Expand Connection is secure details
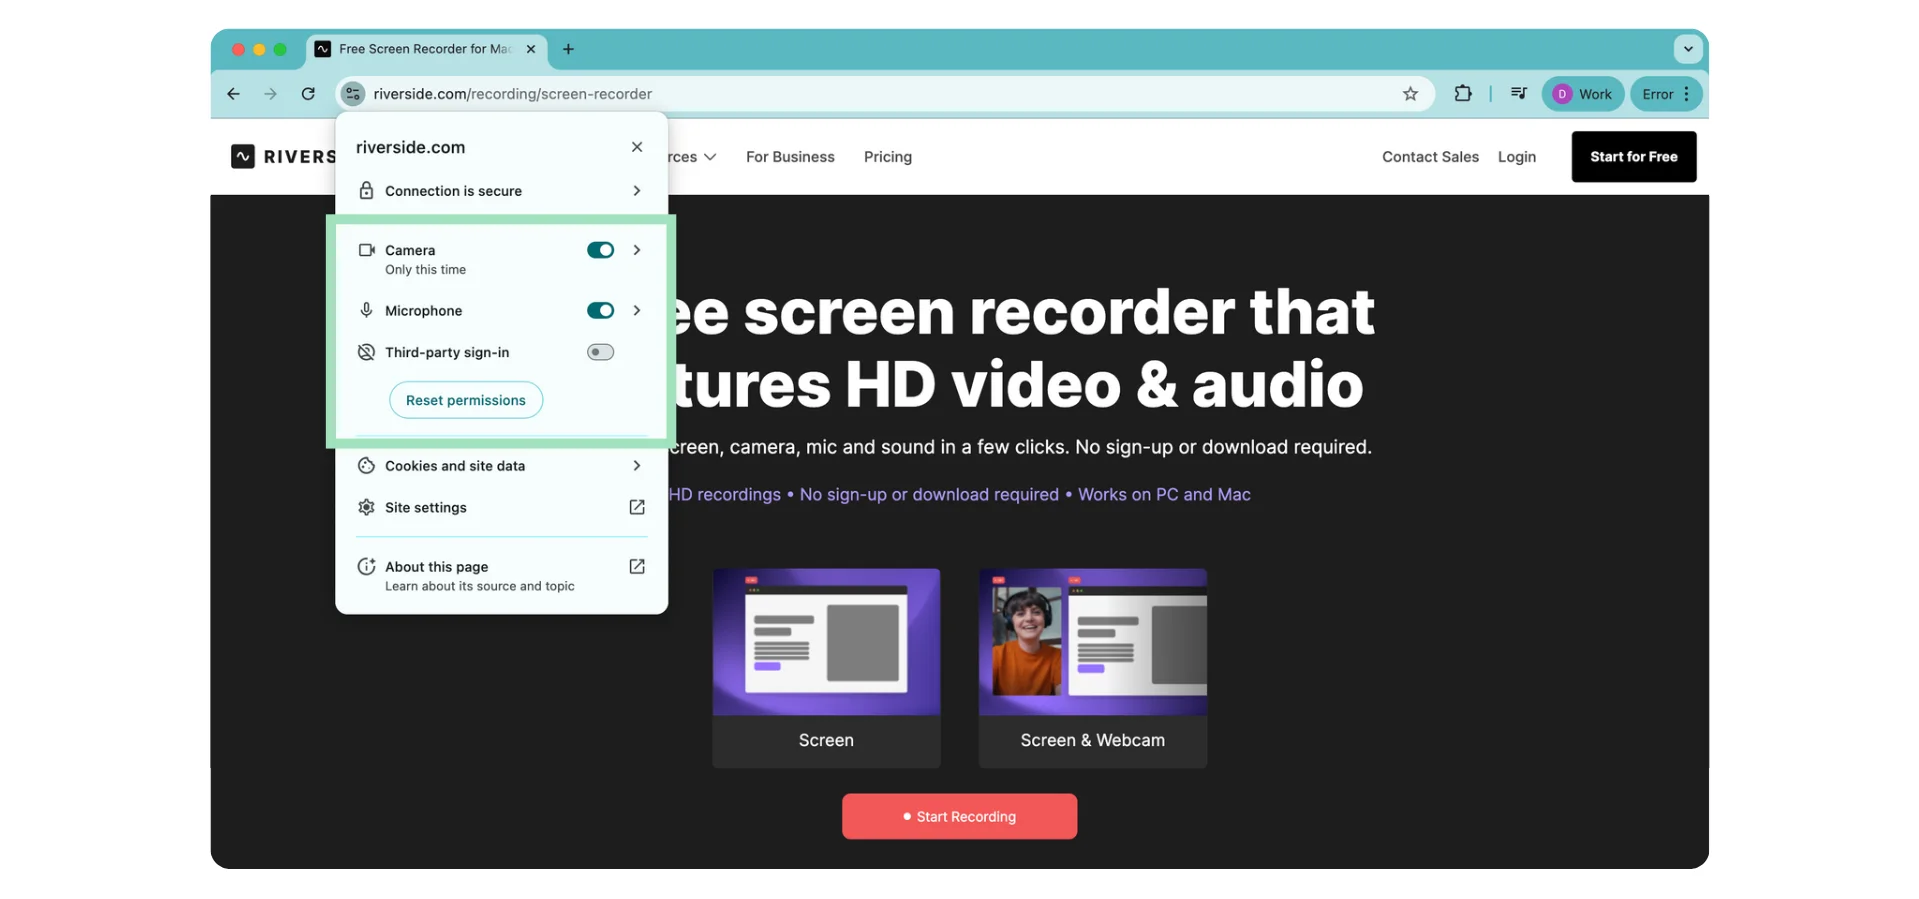This screenshot has height=899, width=1919. (x=637, y=191)
